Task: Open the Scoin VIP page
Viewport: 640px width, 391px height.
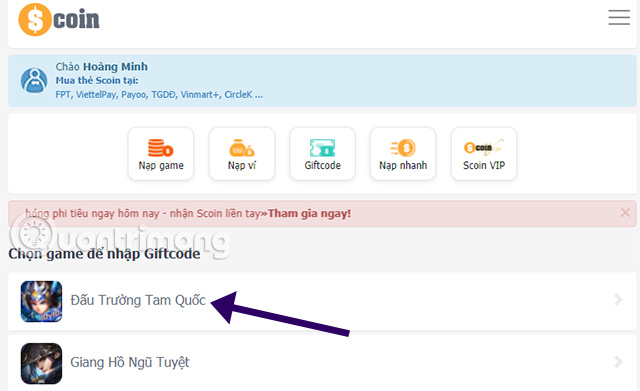Action: pos(484,153)
